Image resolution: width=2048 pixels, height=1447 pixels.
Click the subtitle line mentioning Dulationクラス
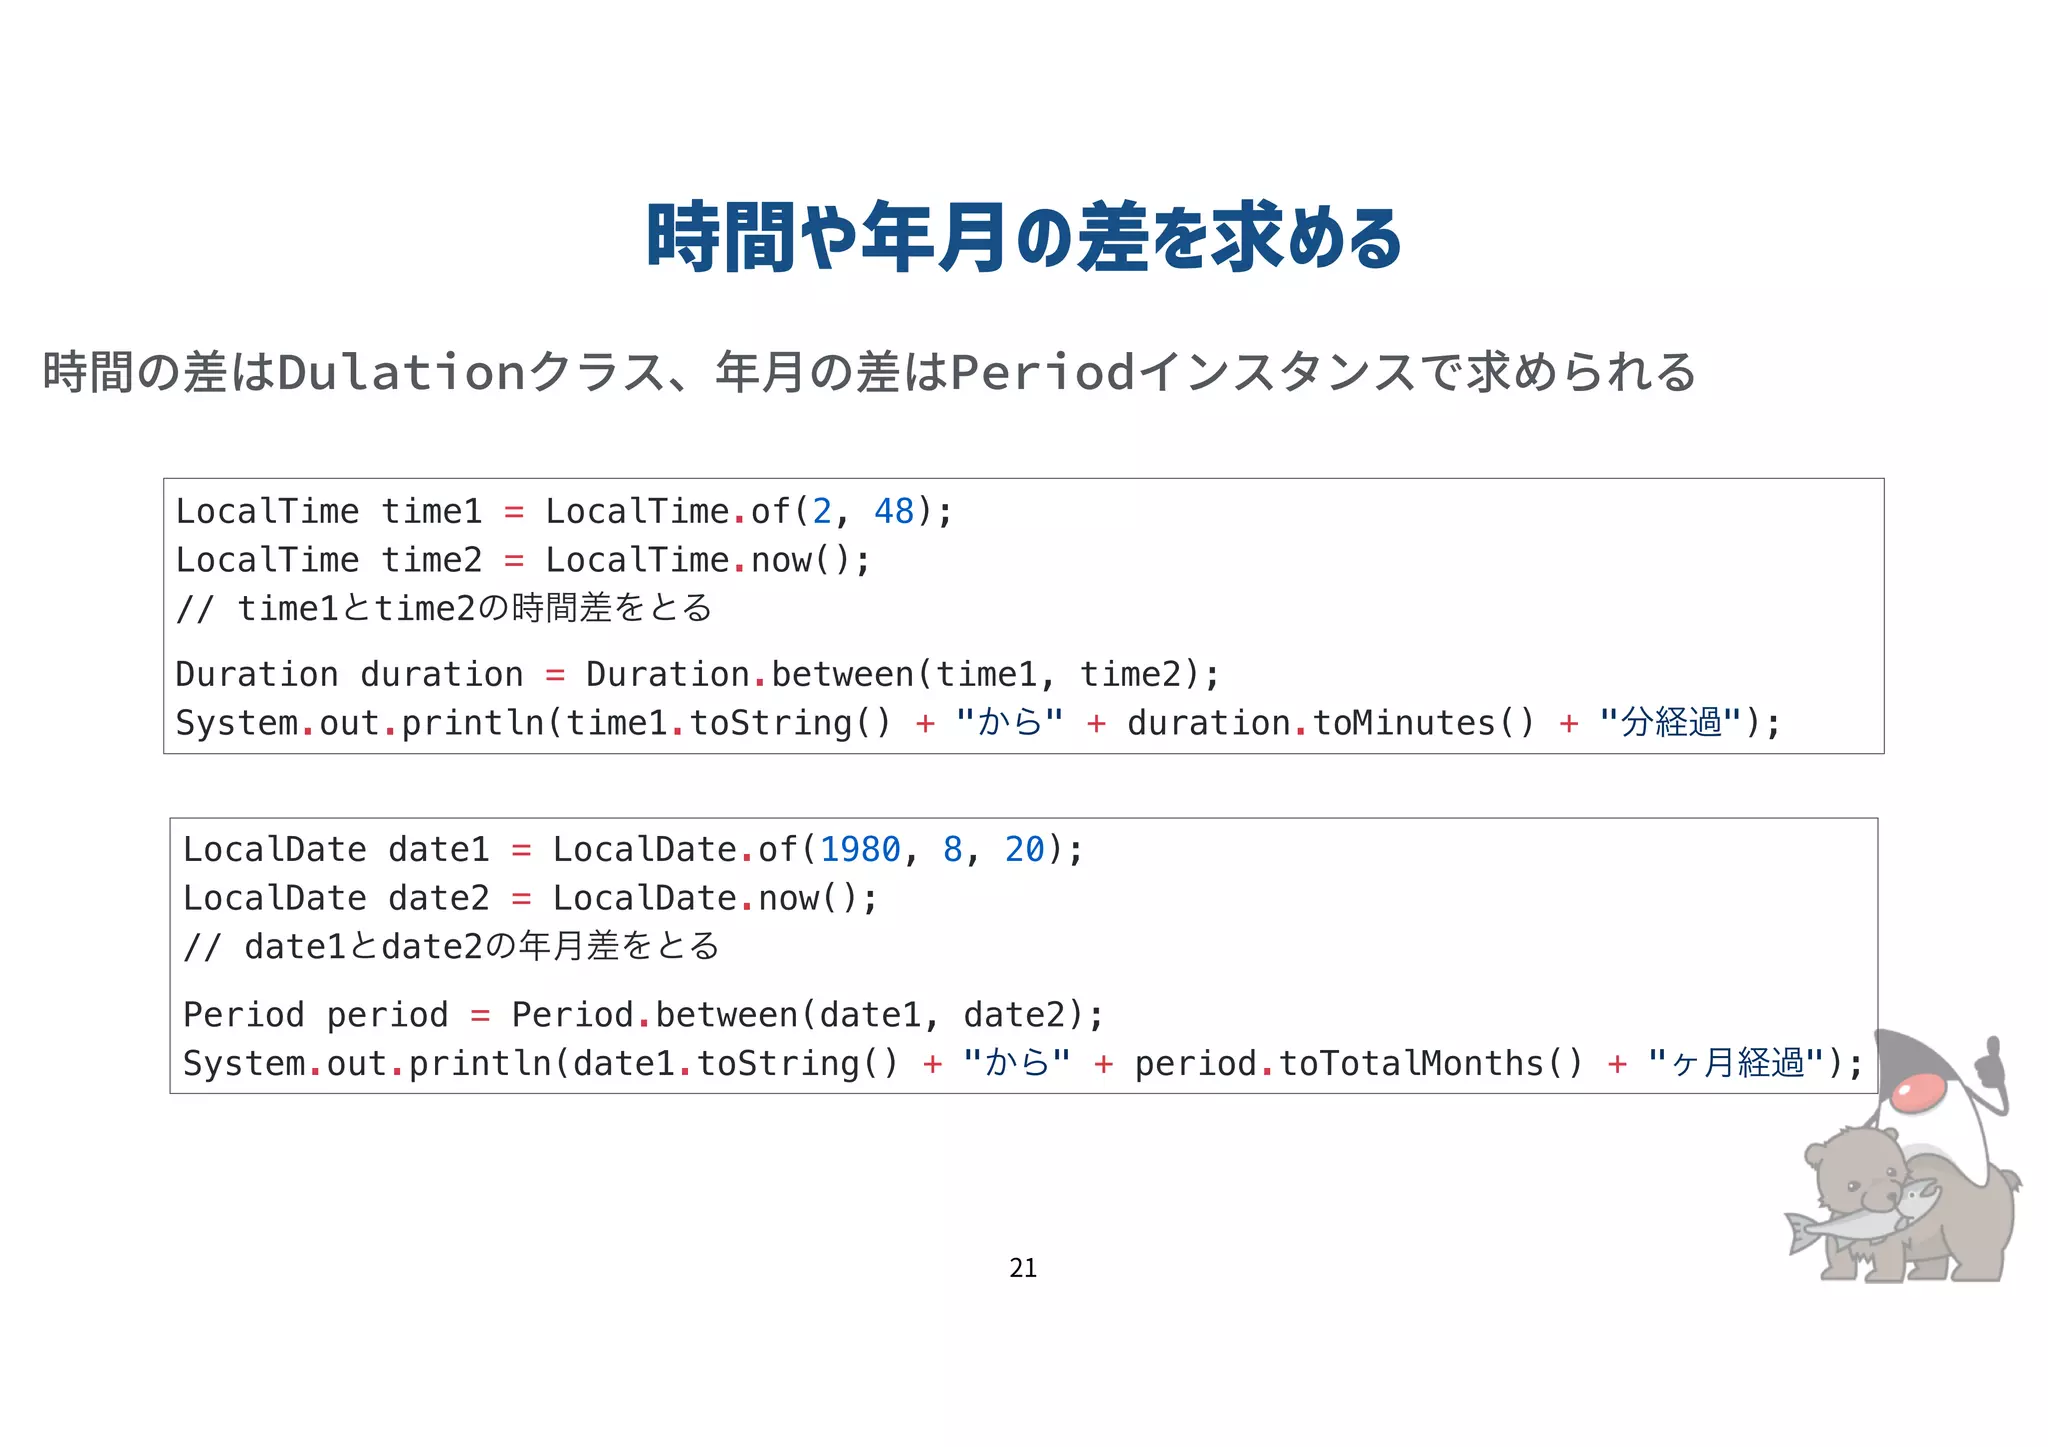[870, 372]
